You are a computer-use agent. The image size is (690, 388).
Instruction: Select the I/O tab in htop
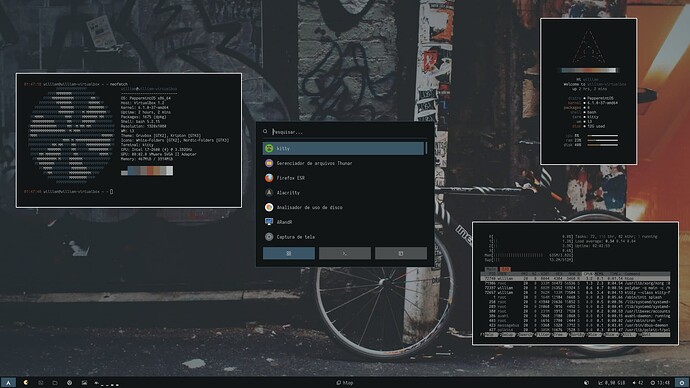tap(505, 269)
